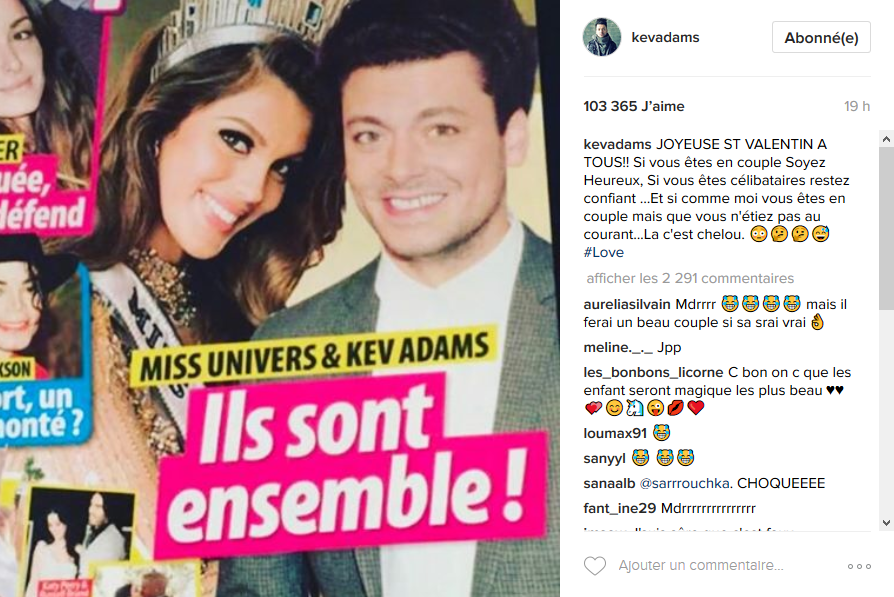The width and height of the screenshot is (894, 597).
Task: Open the #Love hashtag
Action: (x=603, y=253)
